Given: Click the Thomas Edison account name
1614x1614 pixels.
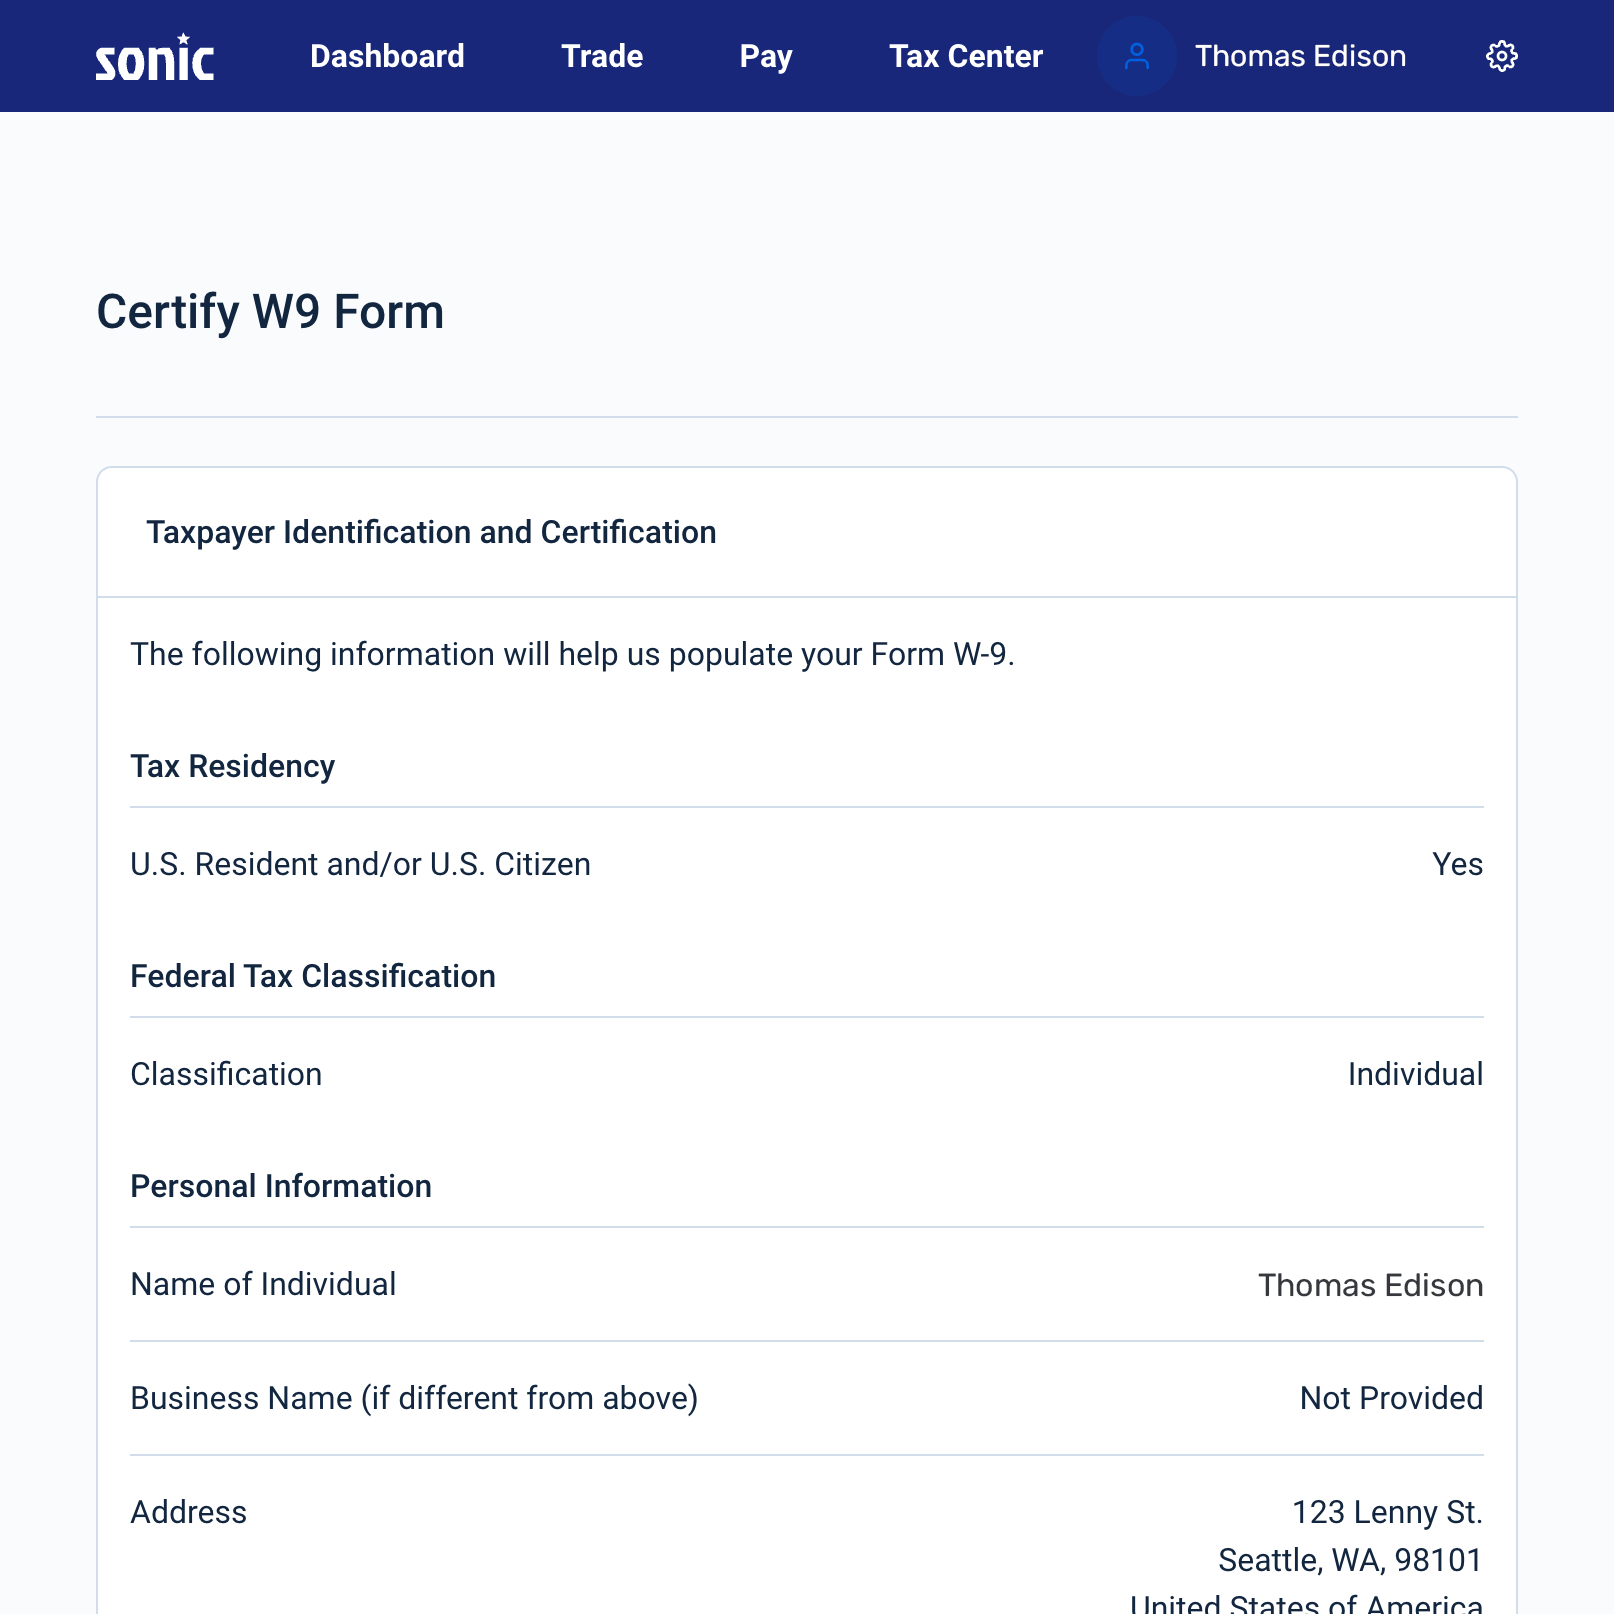Looking at the screenshot, I should coord(1300,56).
